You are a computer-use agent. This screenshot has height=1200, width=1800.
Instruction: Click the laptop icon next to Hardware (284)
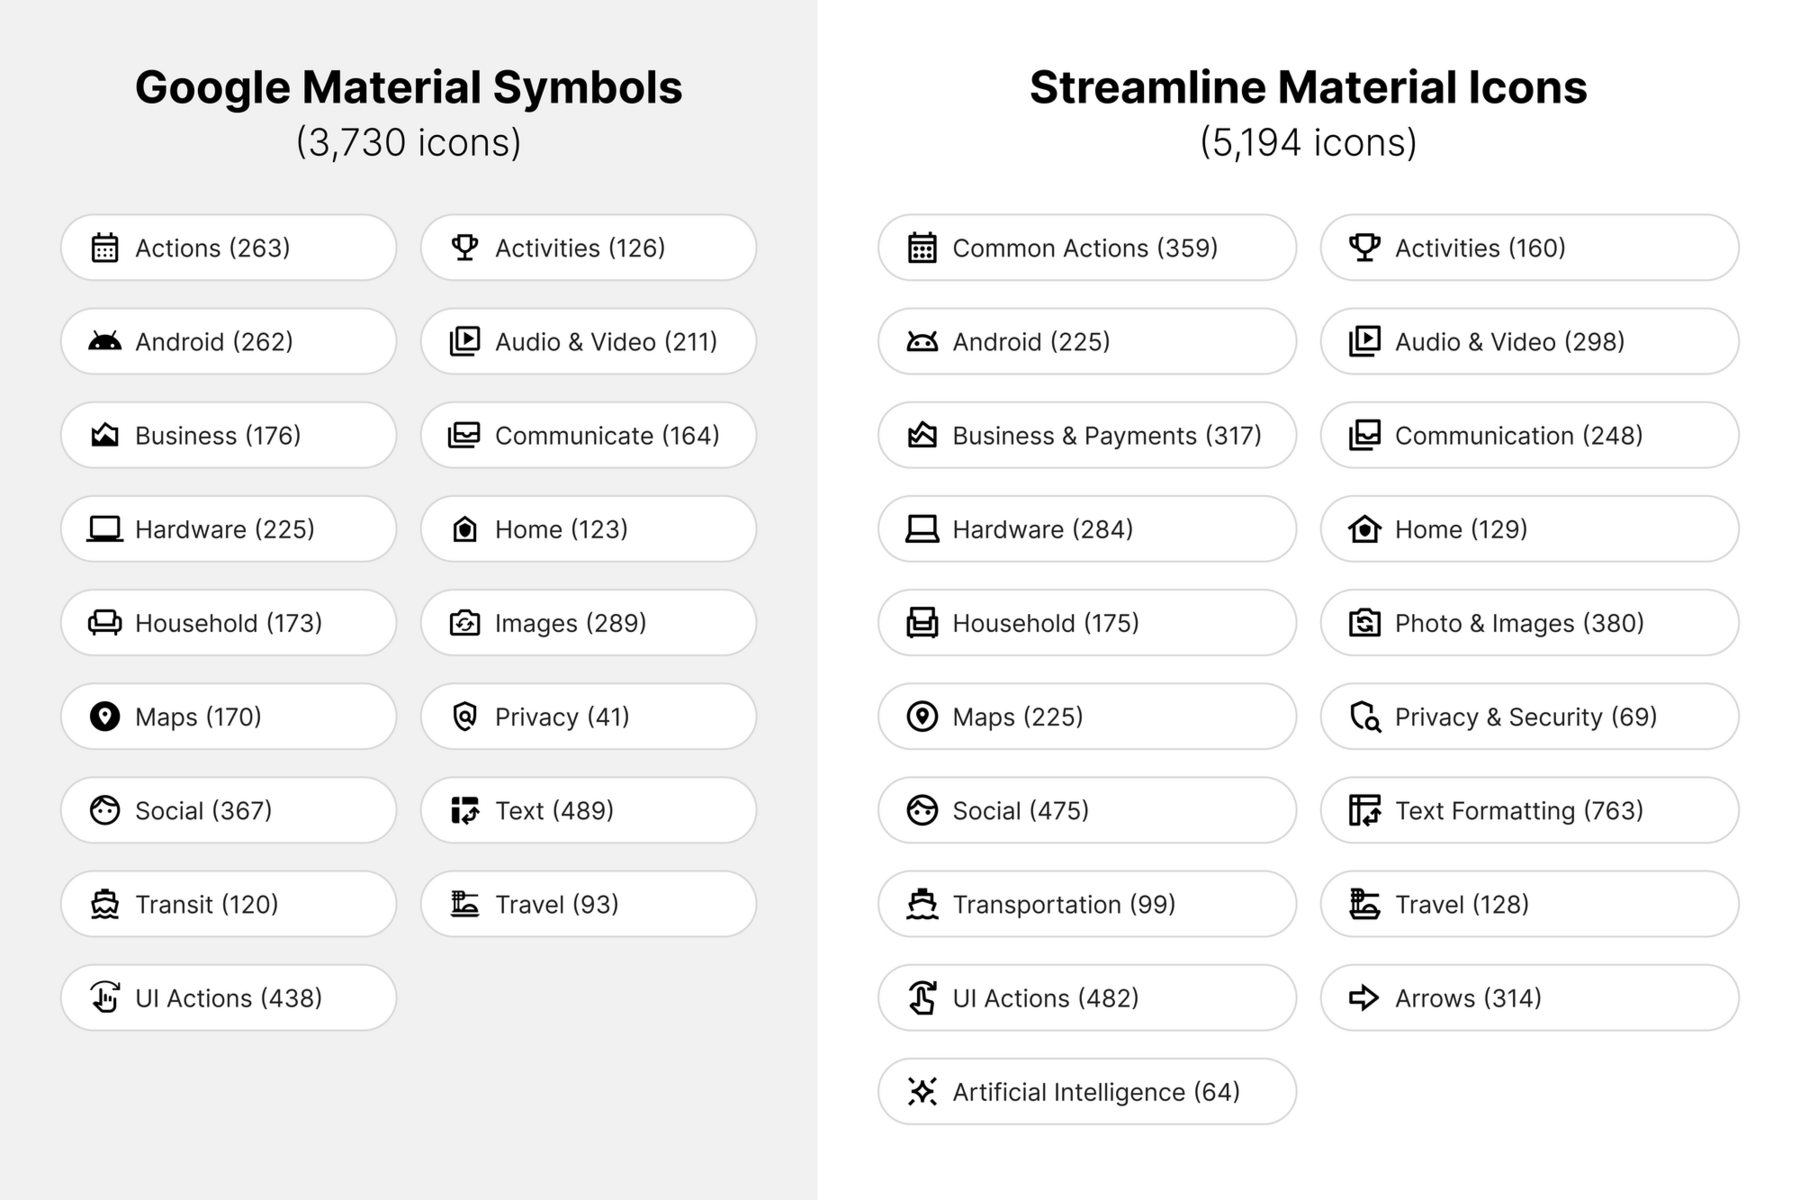(922, 529)
